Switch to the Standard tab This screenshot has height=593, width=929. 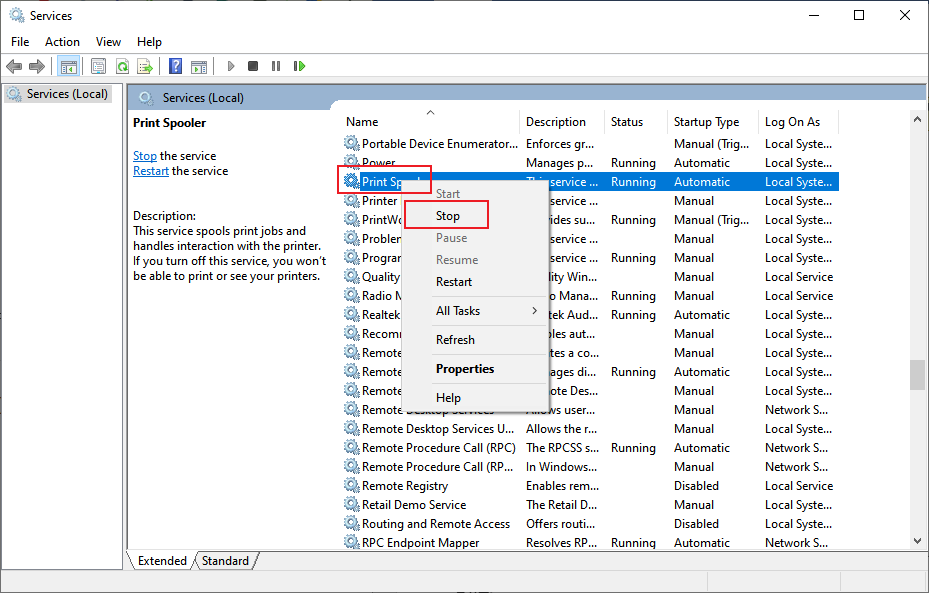[x=225, y=561]
